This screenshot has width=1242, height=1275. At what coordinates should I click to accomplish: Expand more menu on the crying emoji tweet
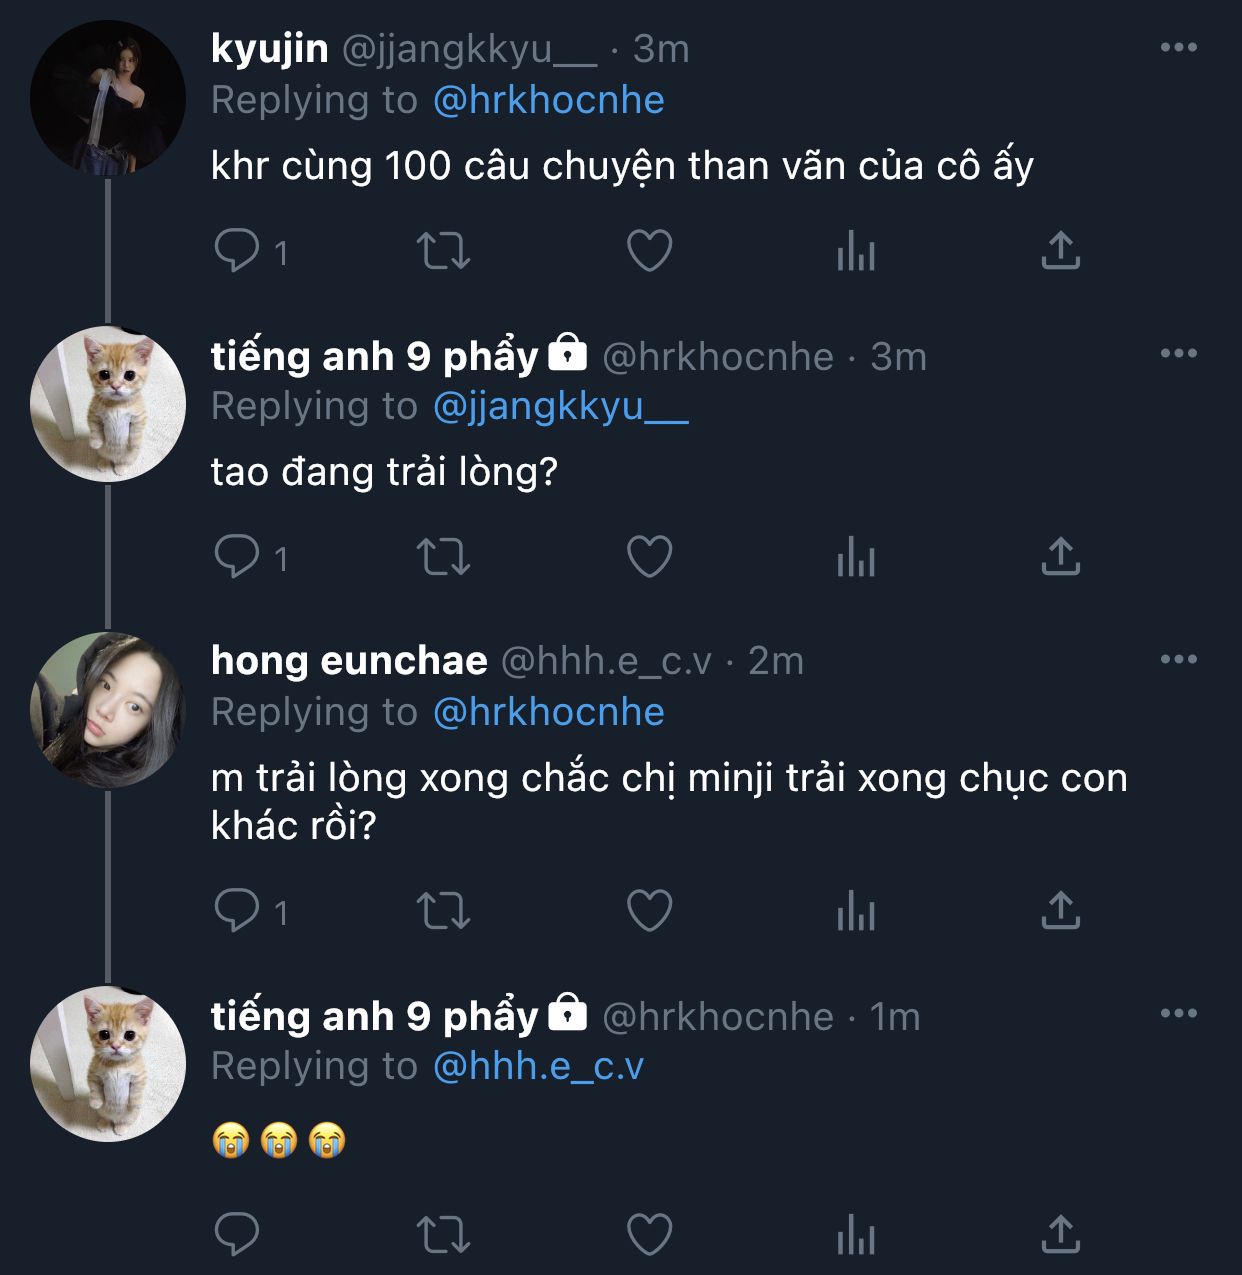1178,1013
